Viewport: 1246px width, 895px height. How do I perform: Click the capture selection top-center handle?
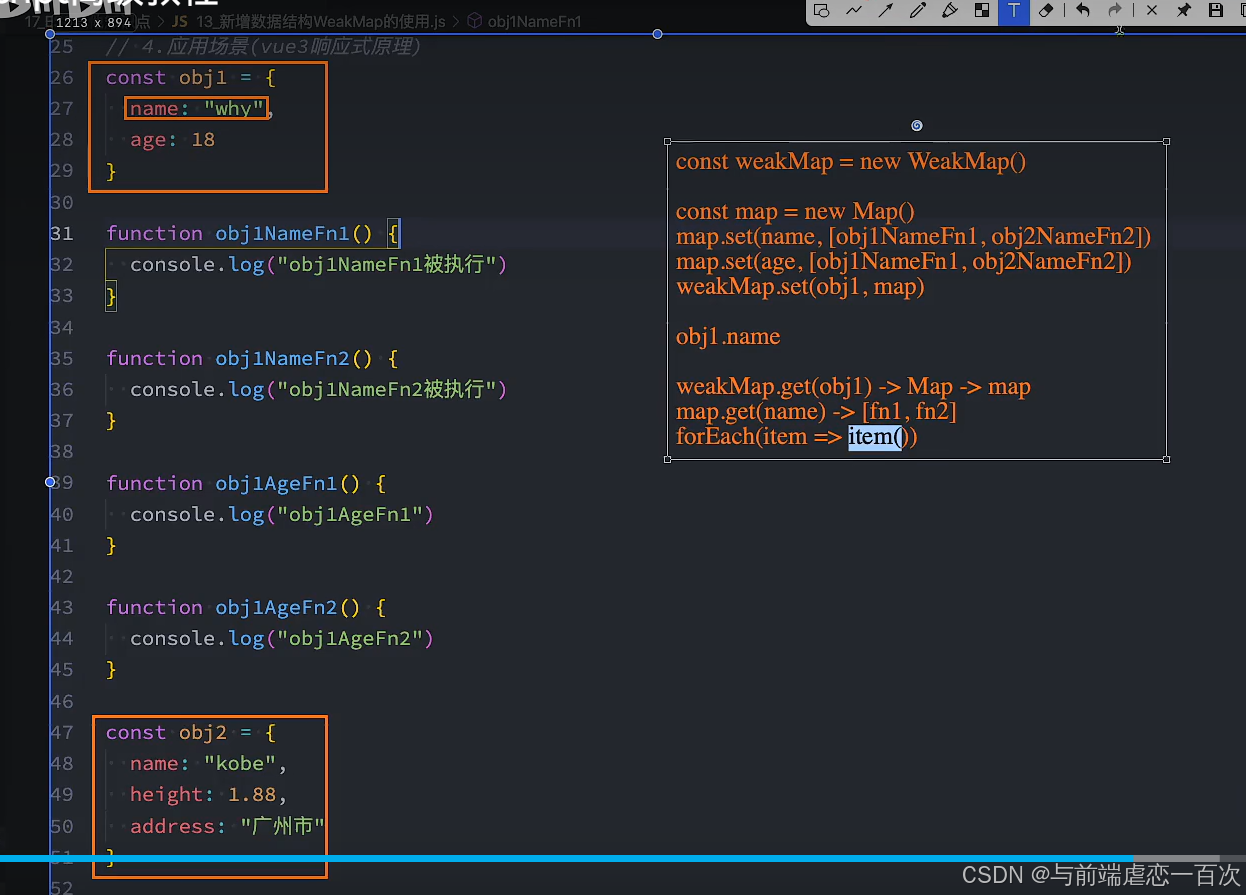point(657,34)
